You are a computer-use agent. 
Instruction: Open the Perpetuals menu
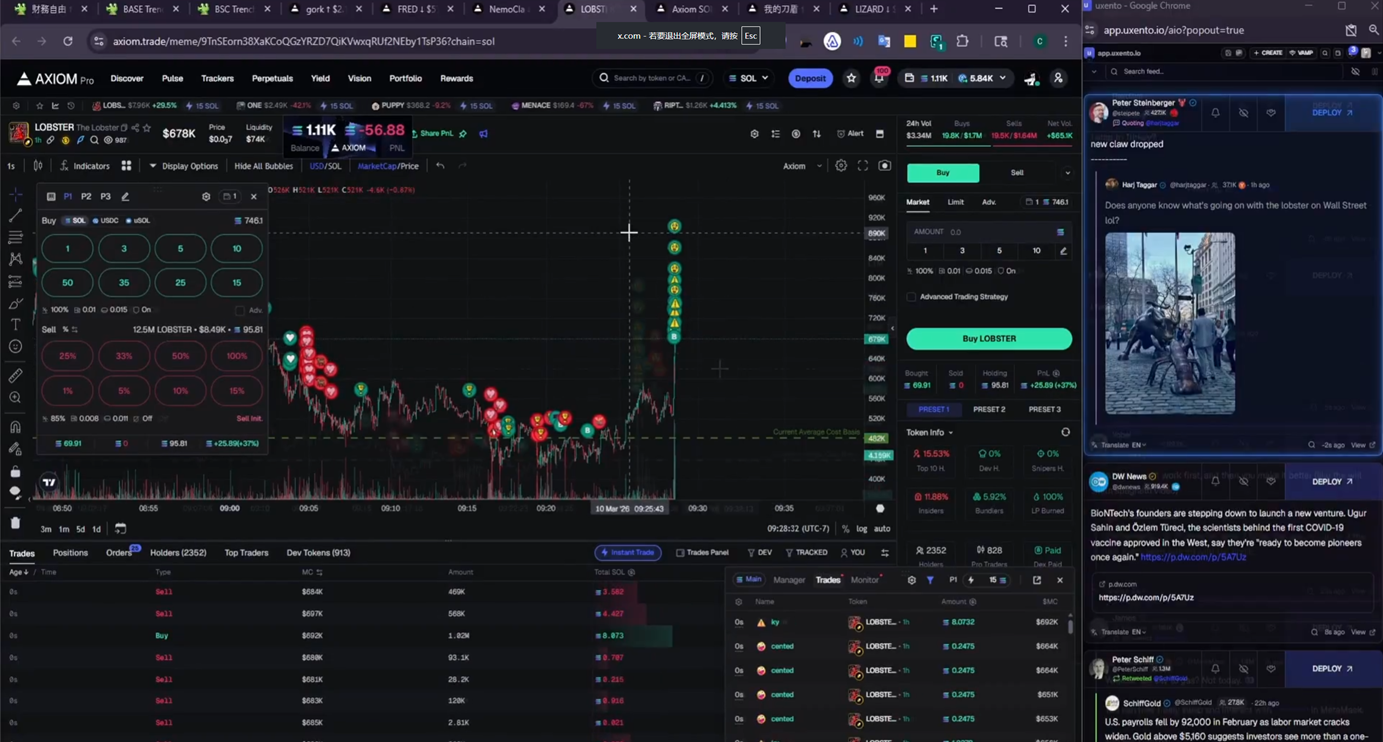coord(272,78)
